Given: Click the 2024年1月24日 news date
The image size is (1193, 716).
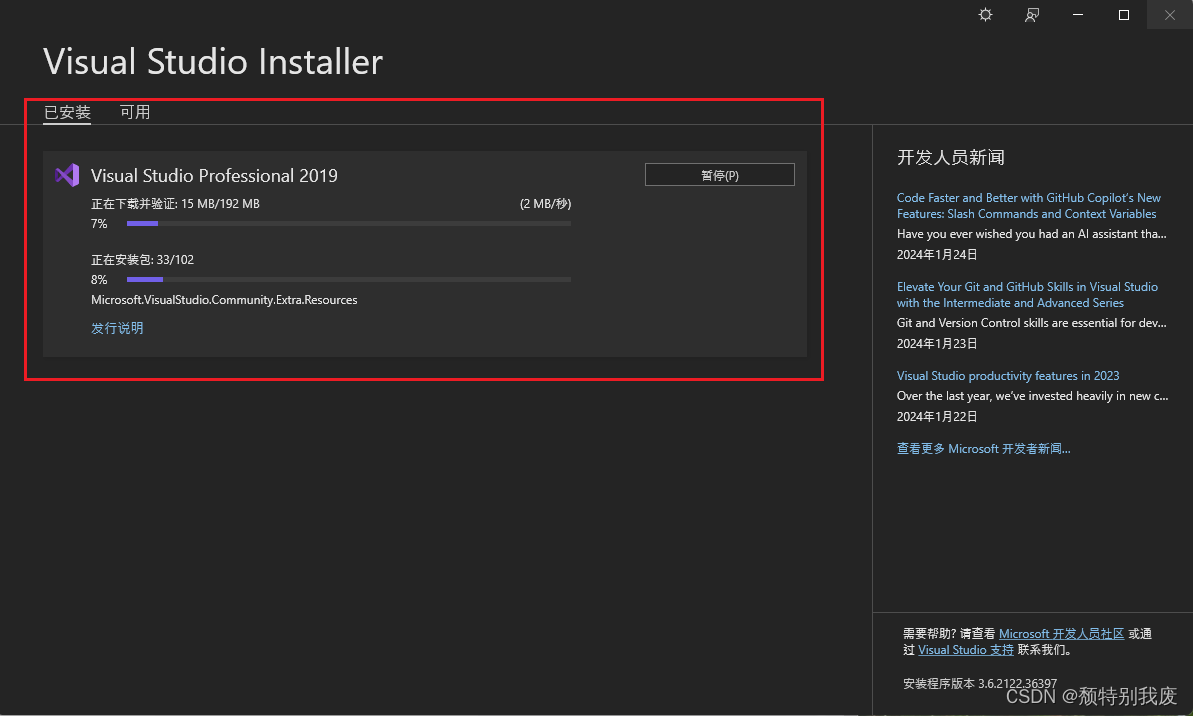Looking at the screenshot, I should (937, 255).
